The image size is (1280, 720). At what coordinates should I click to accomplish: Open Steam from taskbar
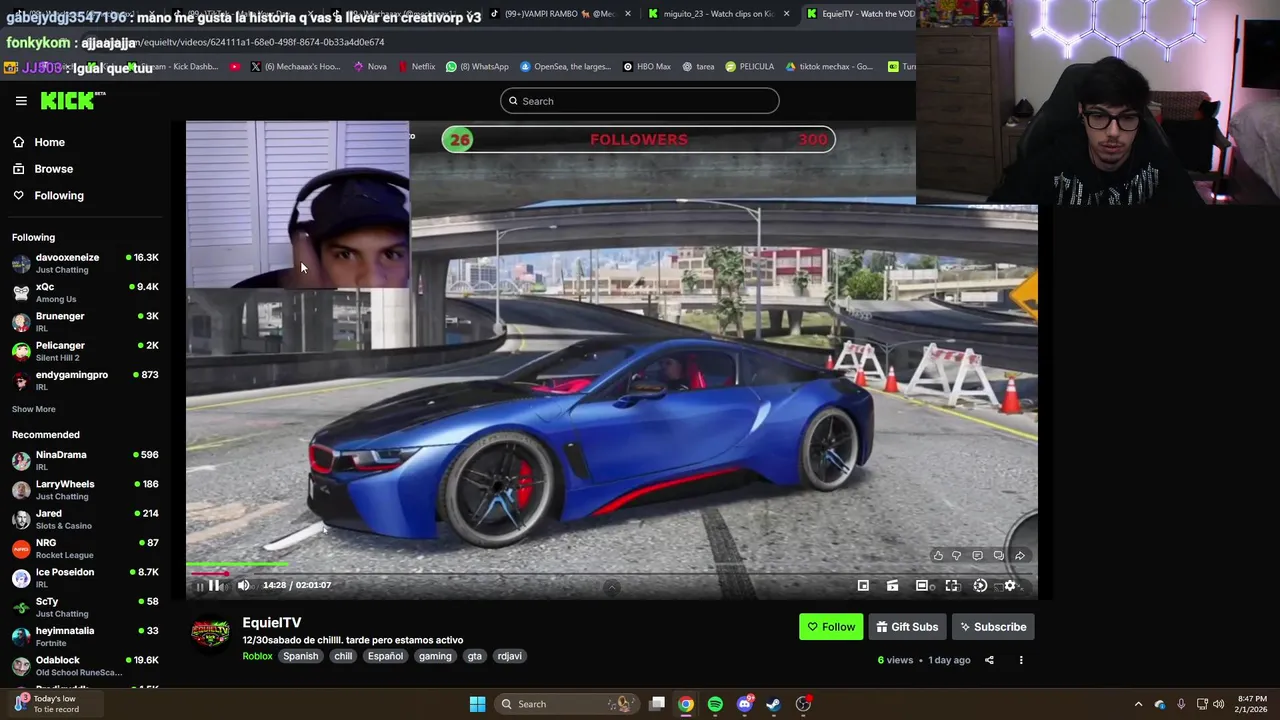pos(773,704)
